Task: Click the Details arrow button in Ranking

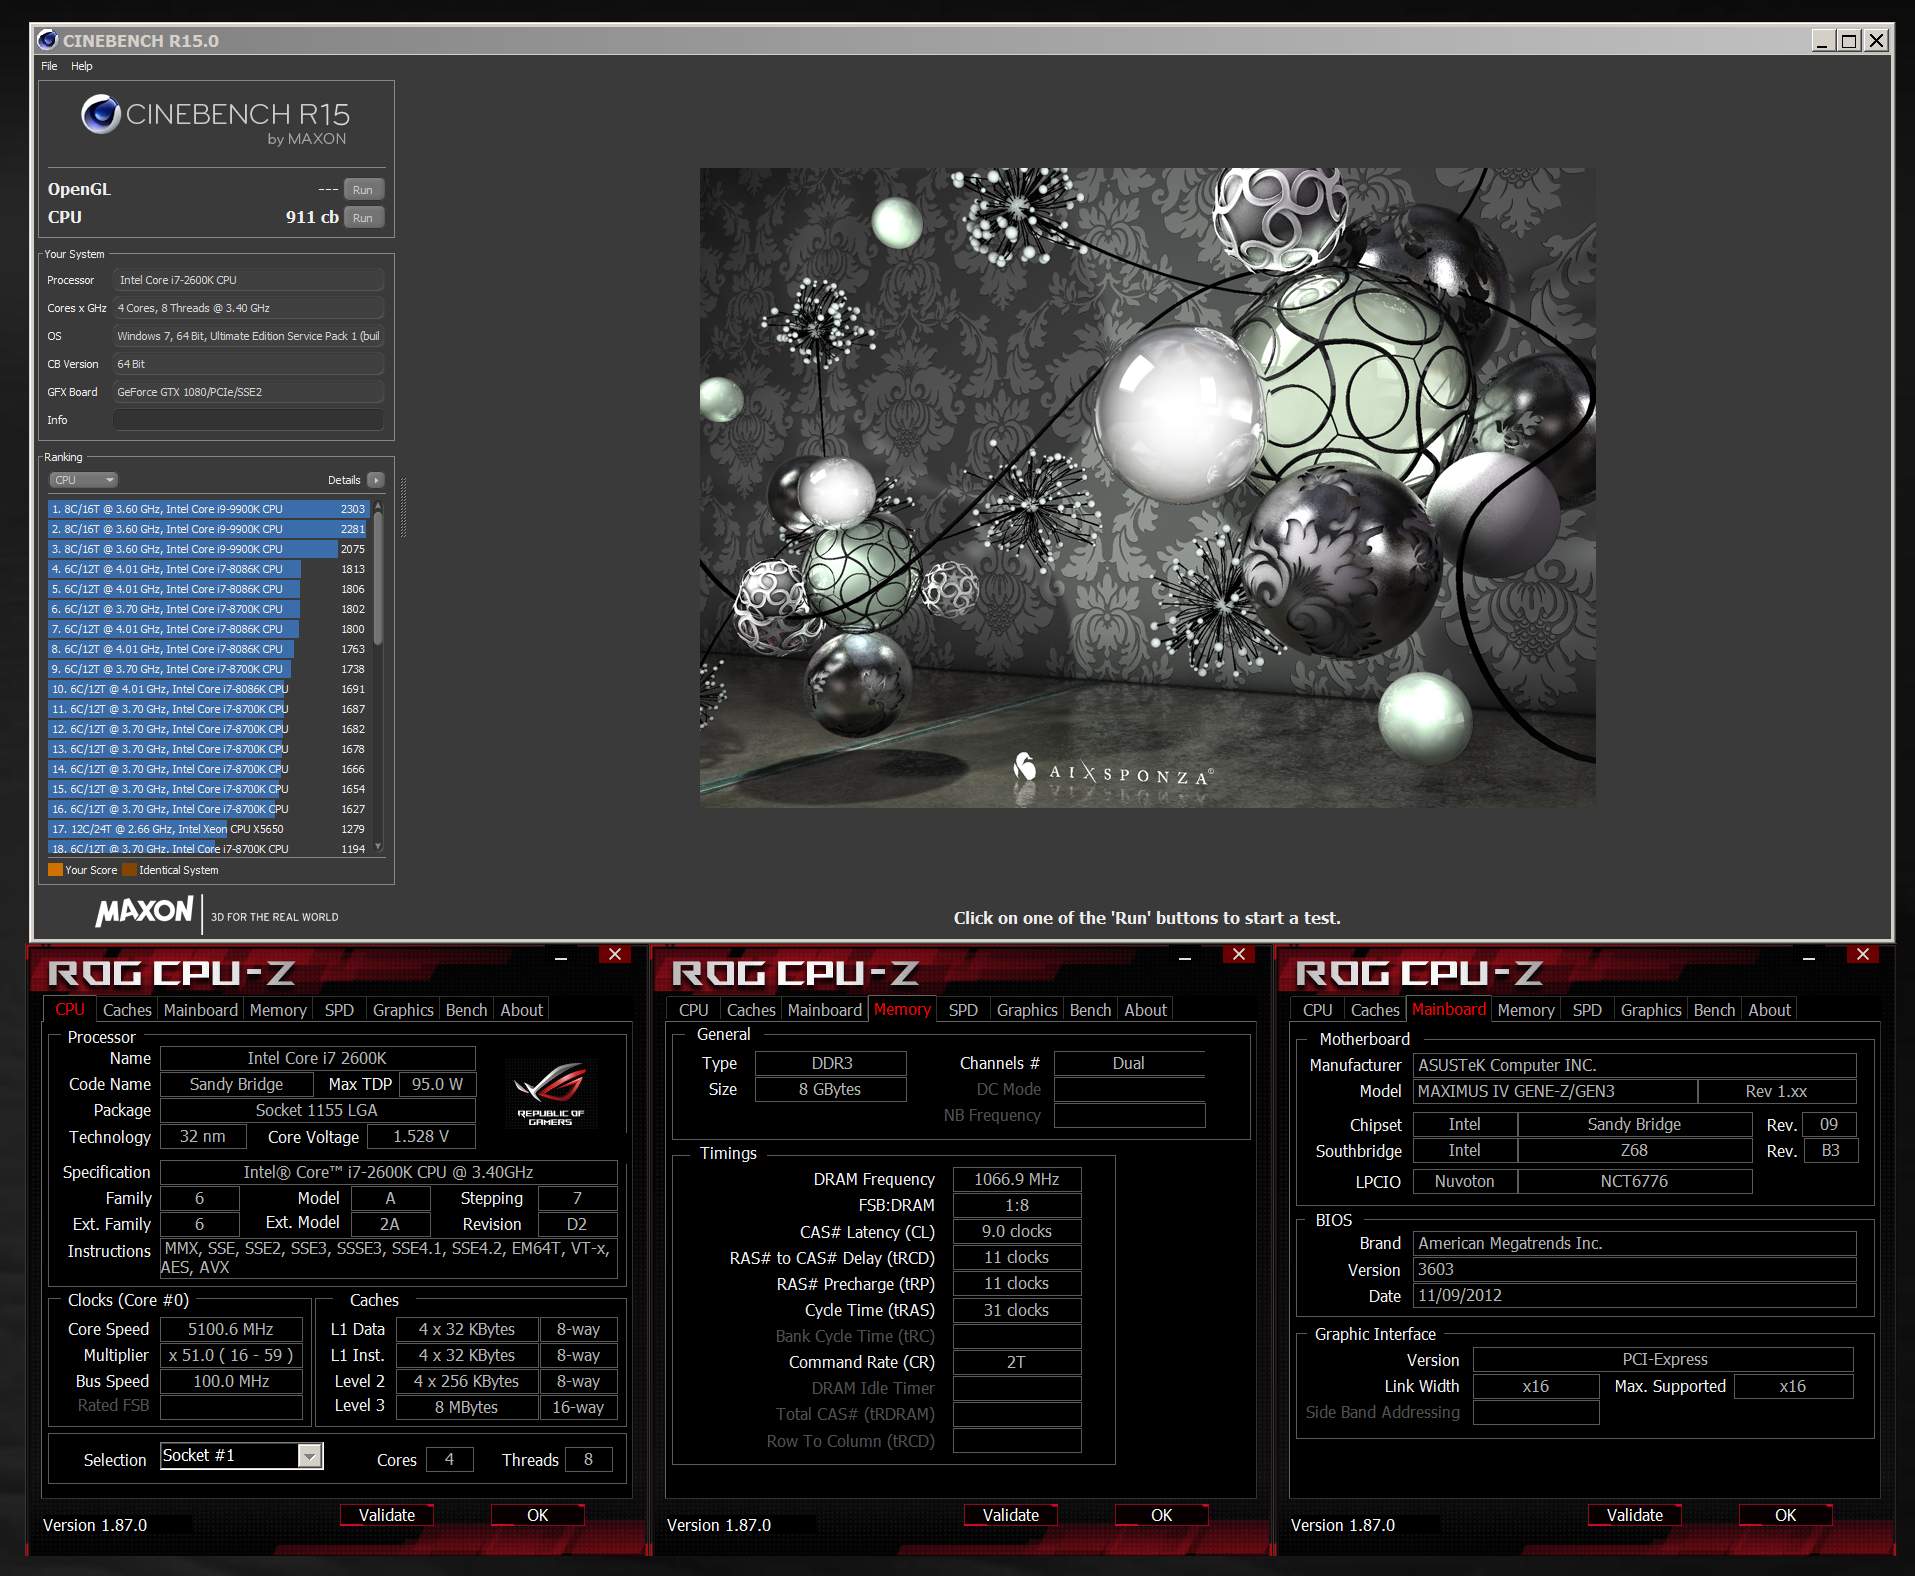Action: click(376, 480)
